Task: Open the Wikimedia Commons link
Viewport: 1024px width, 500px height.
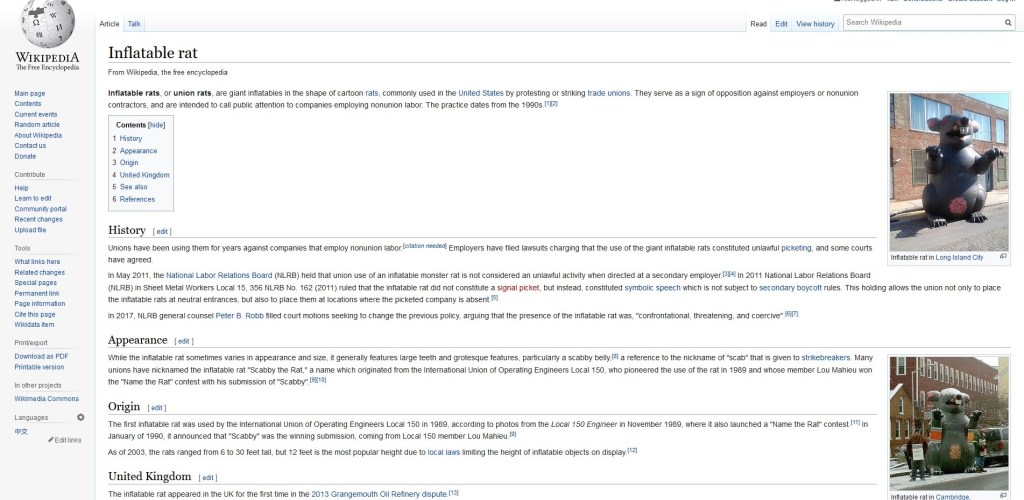Action: pyautogui.click(x=48, y=398)
